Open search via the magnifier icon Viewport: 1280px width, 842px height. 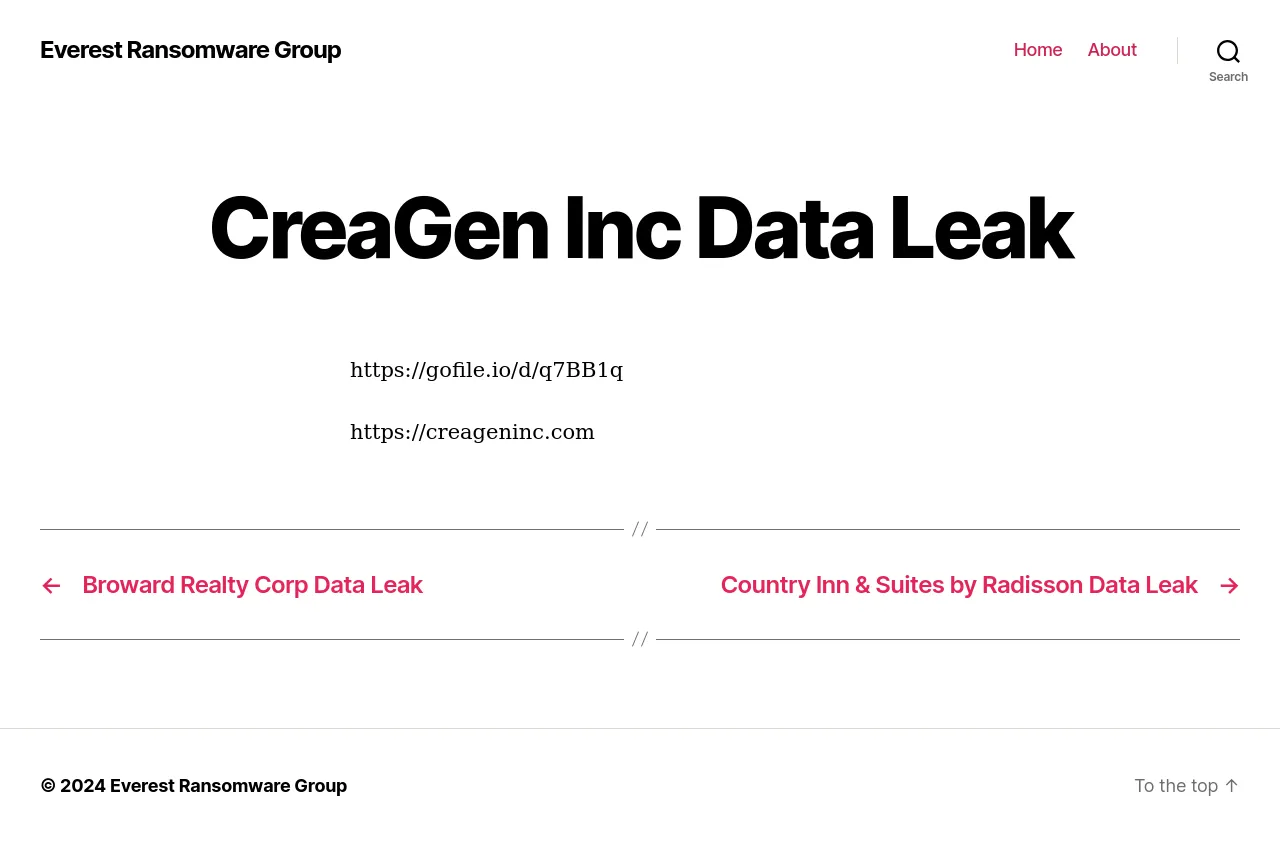(x=1228, y=51)
